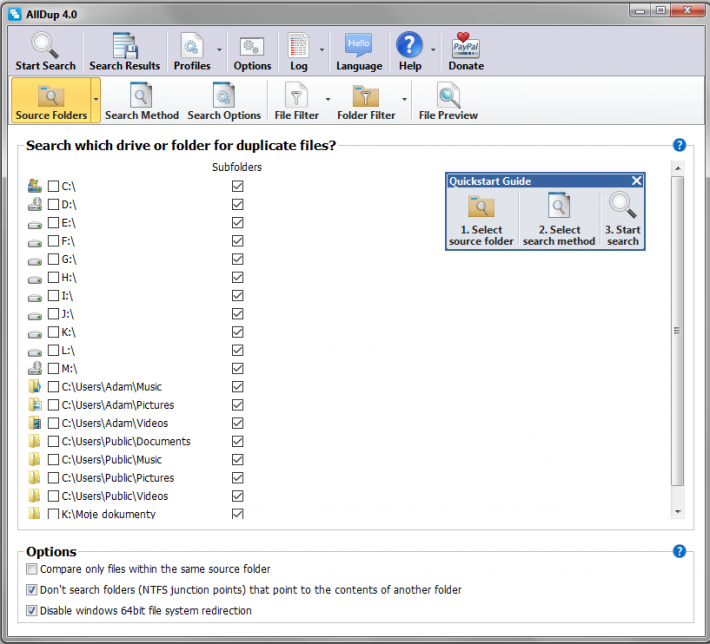This screenshot has height=644, width=710.
Task: Check the C:\Users\Adam\Pictures folder checkbox
Action: tap(53, 404)
